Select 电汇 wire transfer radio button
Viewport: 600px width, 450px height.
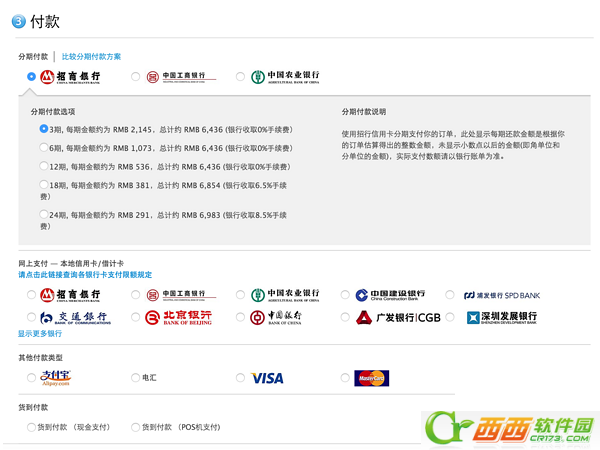click(x=135, y=378)
